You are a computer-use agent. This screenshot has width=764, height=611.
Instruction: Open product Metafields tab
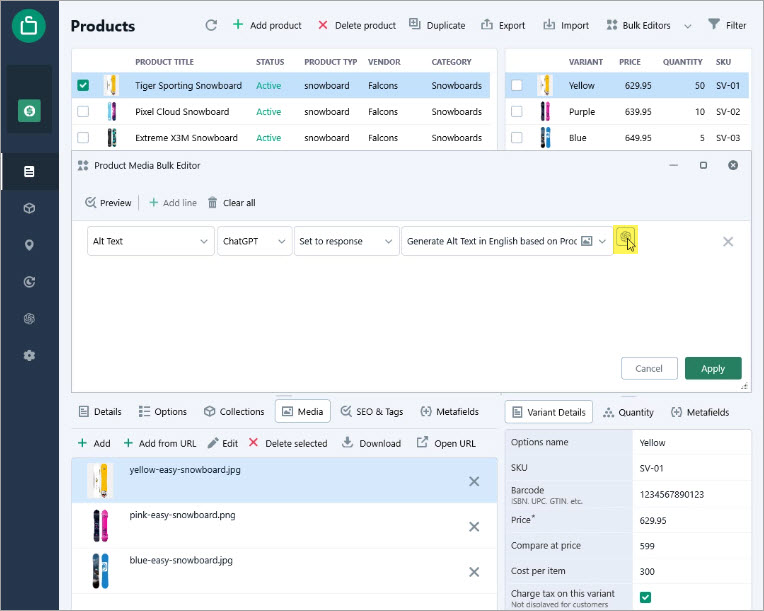[449, 412]
